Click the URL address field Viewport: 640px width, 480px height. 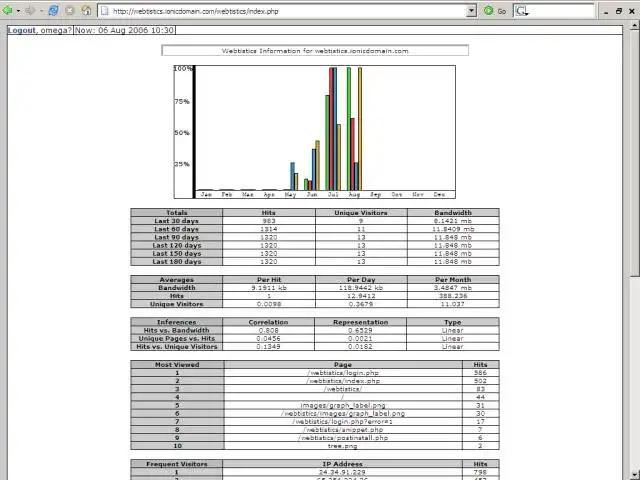(287, 11)
